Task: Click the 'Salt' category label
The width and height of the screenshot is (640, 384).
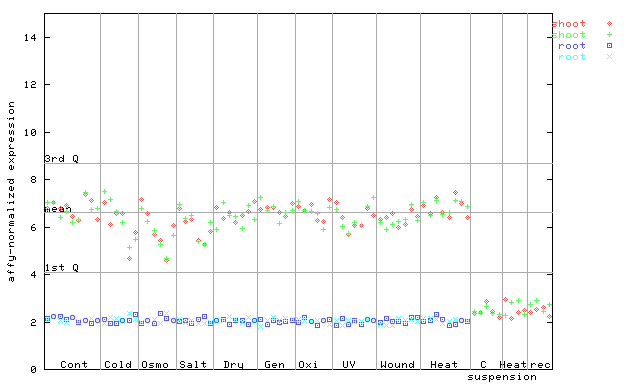Action: click(x=193, y=364)
